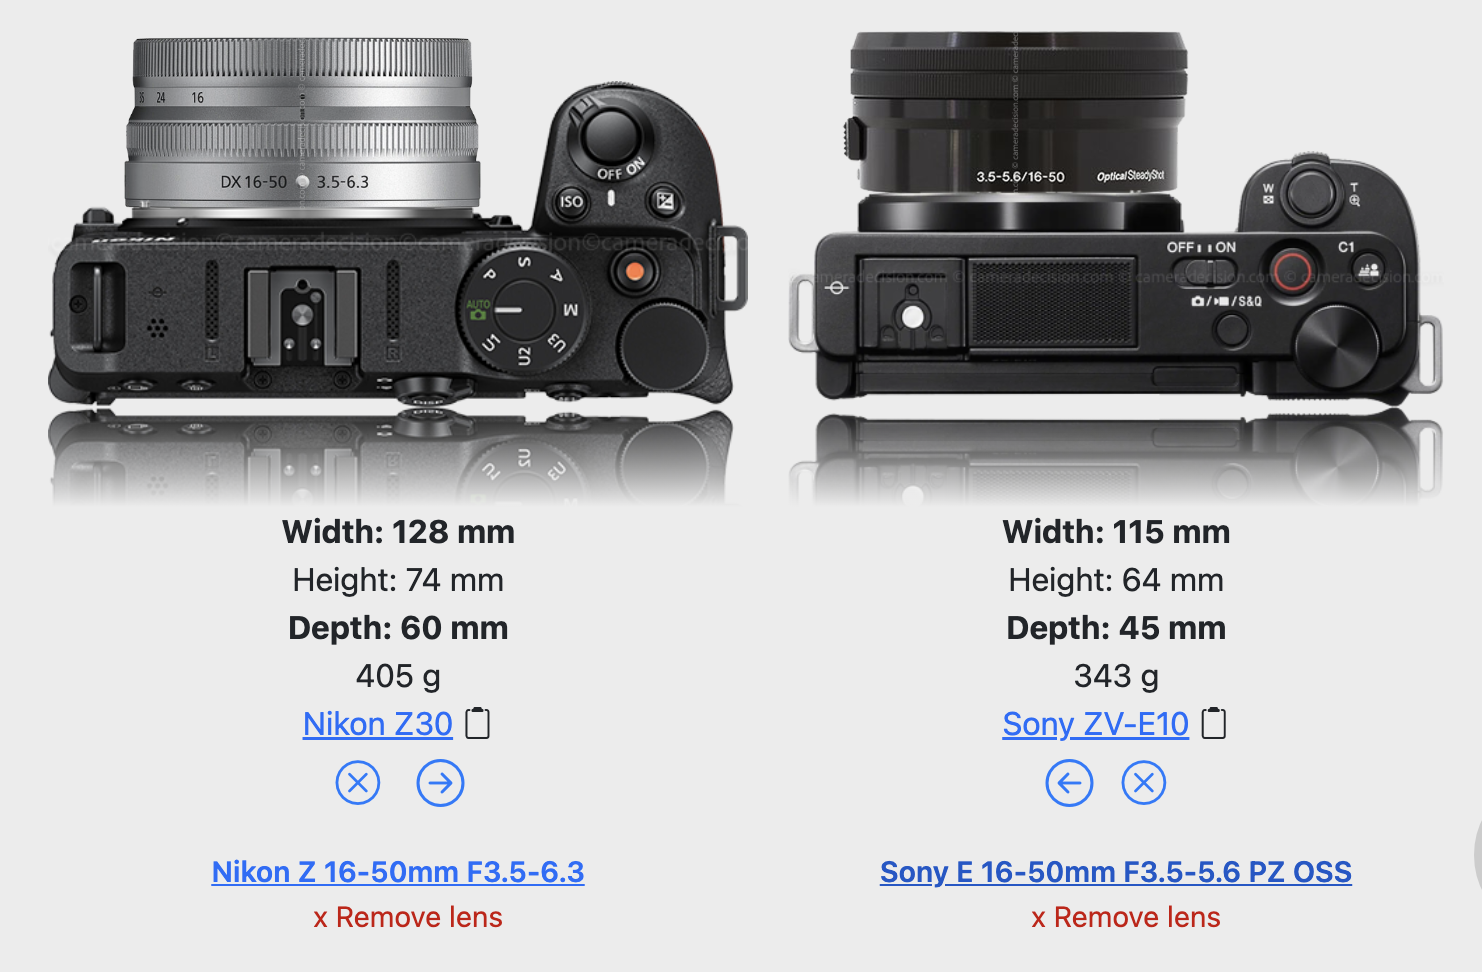Viewport: 1482px width, 972px height.
Task: Open the Sony ZV-E10 camera link
Action: tap(1096, 724)
